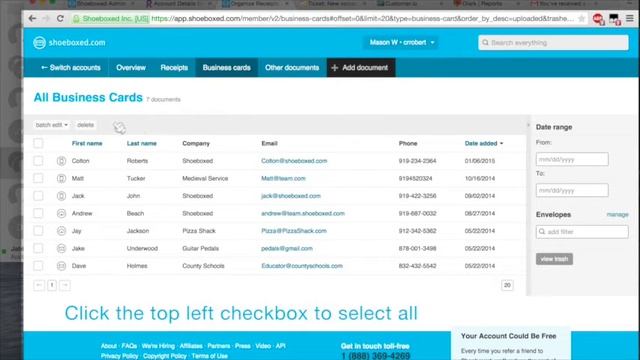The image size is (640, 360).
Task: Select the checkbox for Matt Tucker
Action: 38,178
